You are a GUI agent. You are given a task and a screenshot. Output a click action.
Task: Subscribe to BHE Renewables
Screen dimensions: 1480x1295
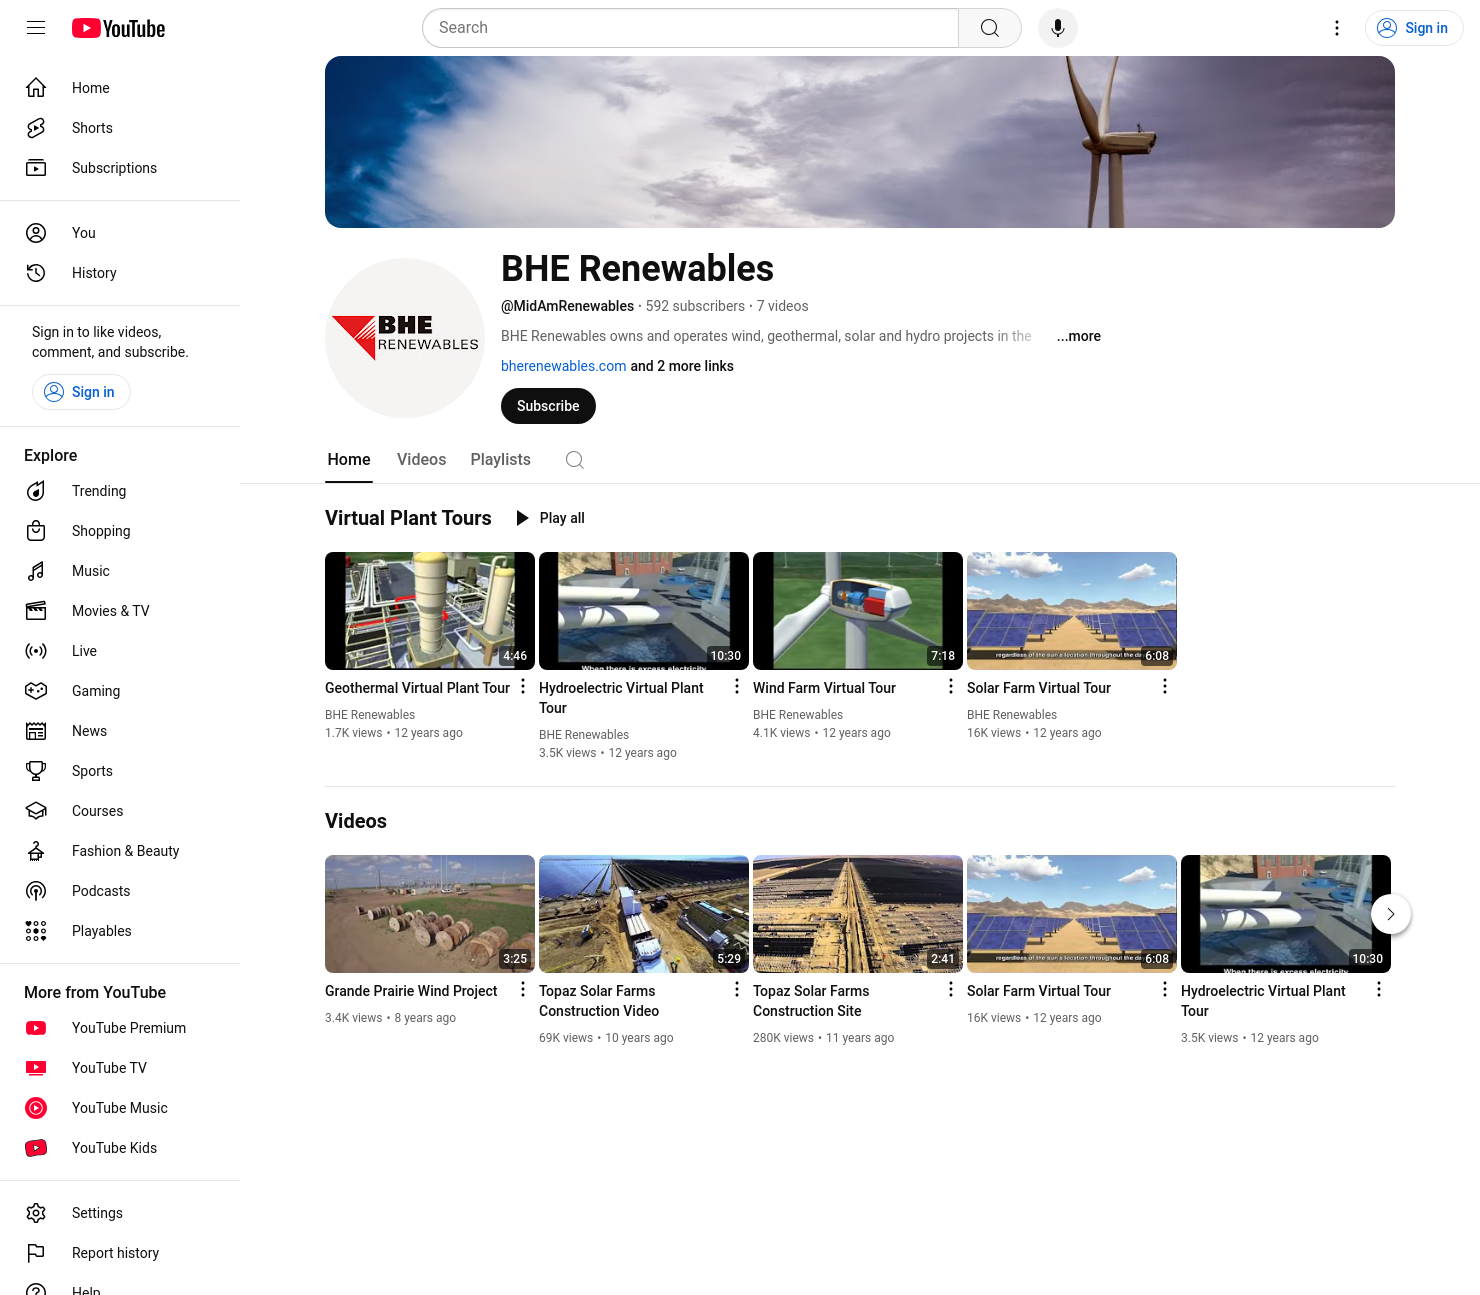click(x=548, y=406)
